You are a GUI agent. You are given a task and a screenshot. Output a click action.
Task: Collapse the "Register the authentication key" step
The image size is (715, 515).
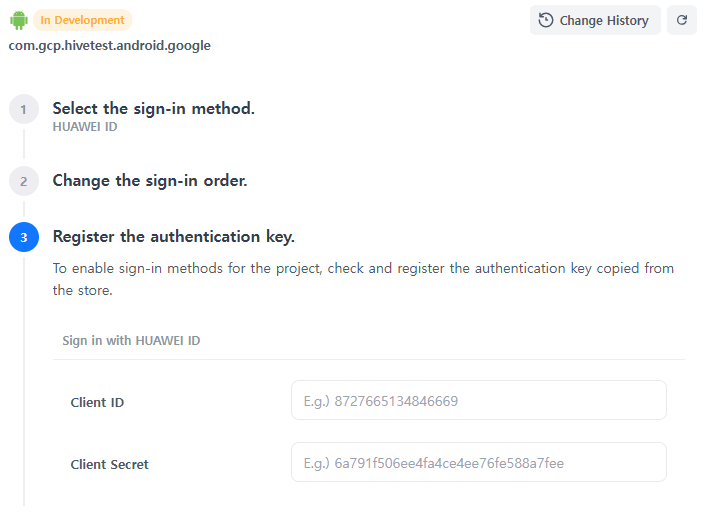173,237
